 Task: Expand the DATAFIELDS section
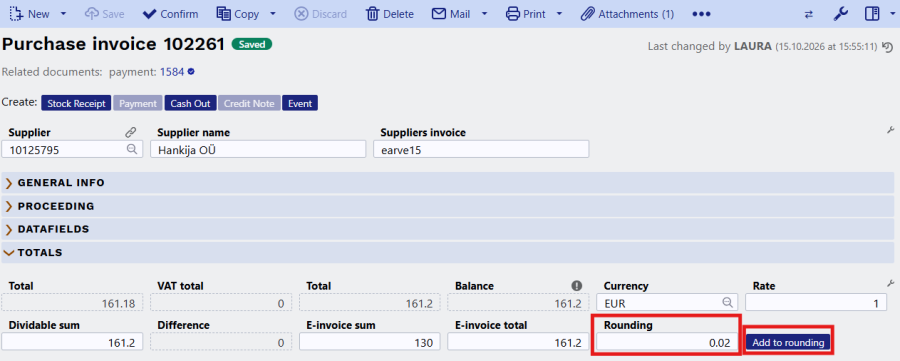448,228
